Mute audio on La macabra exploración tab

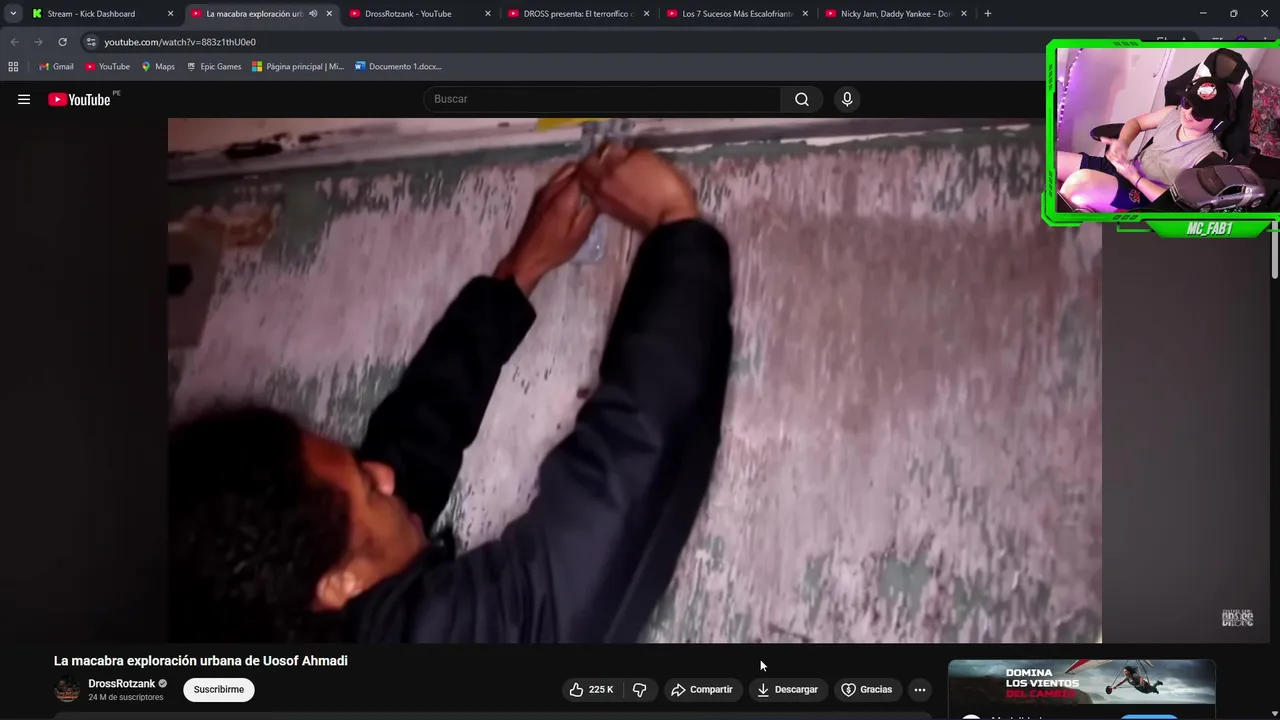coord(313,14)
